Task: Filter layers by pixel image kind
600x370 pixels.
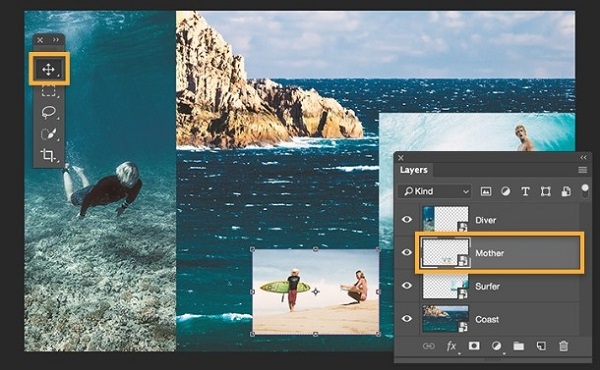Action: click(x=486, y=191)
